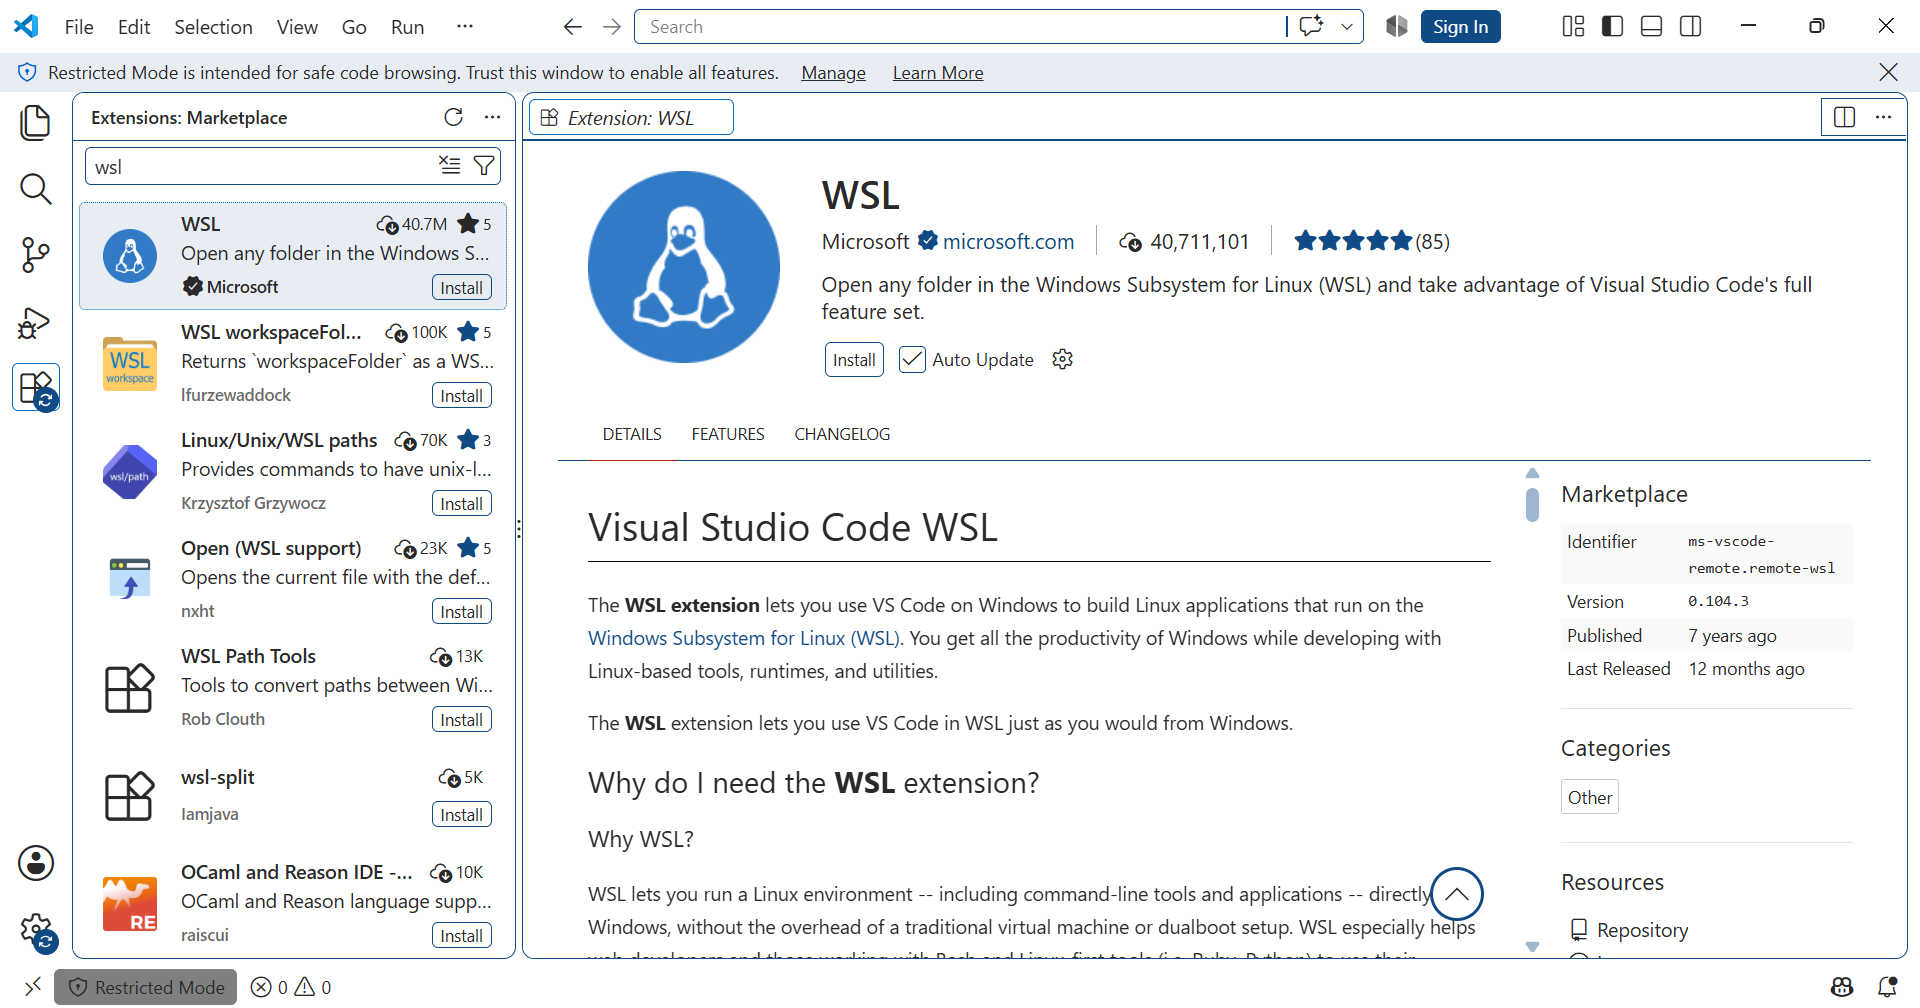Toggle the Auto Update checkbox
This screenshot has width=1920, height=1008.
(912, 359)
